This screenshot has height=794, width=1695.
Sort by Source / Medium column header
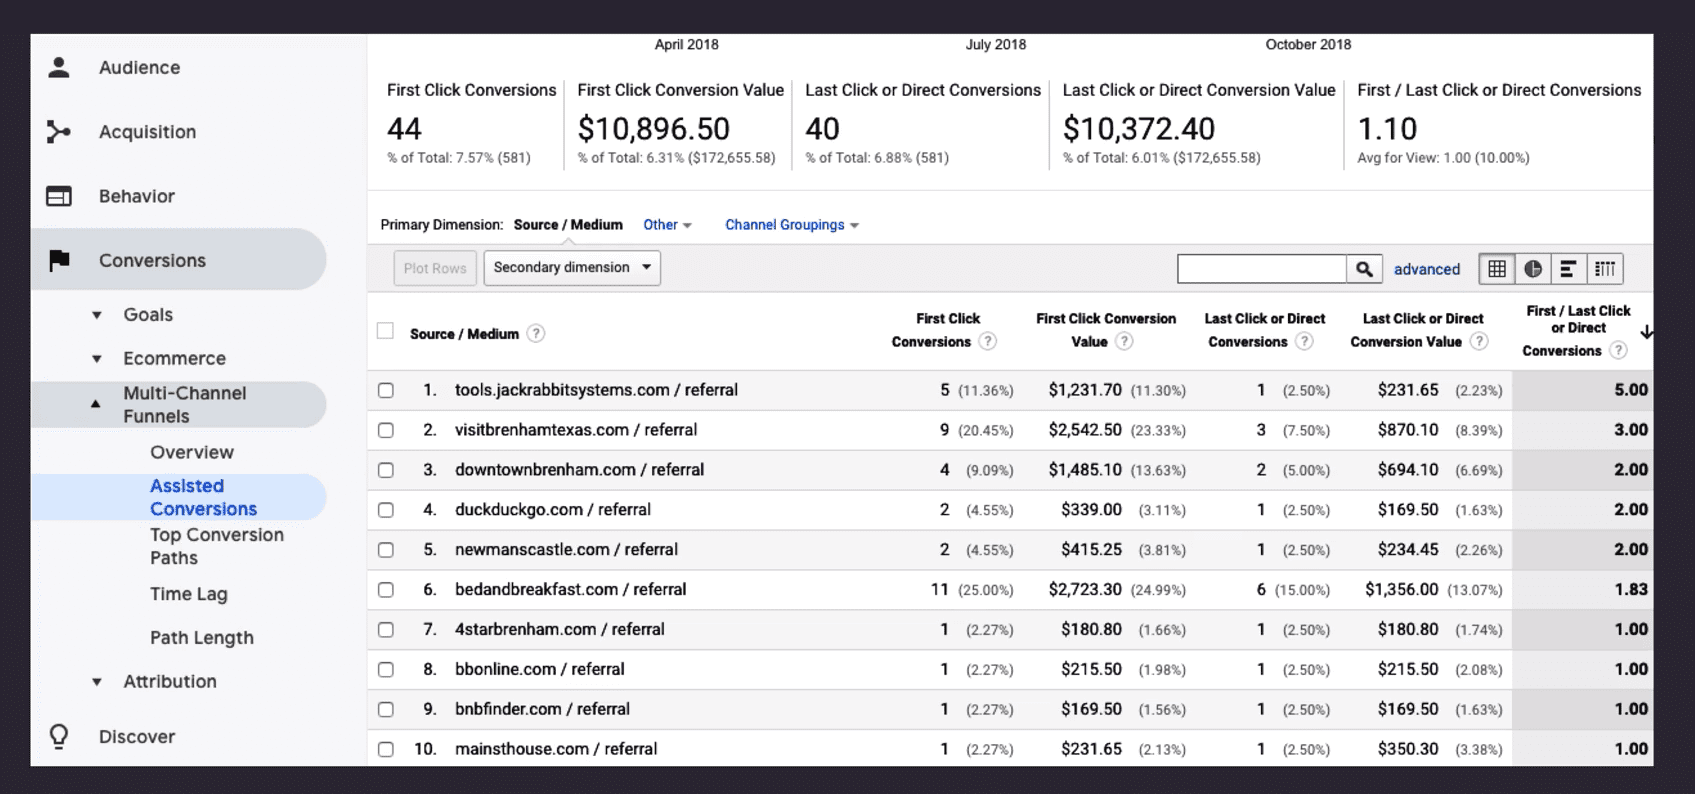464,334
